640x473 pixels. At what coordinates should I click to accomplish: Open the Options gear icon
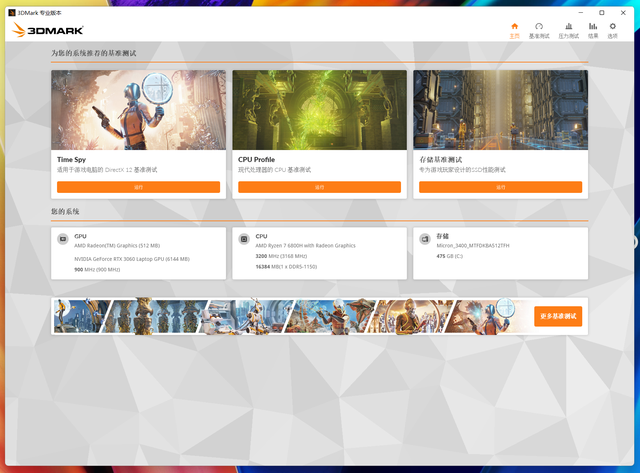coord(612,27)
